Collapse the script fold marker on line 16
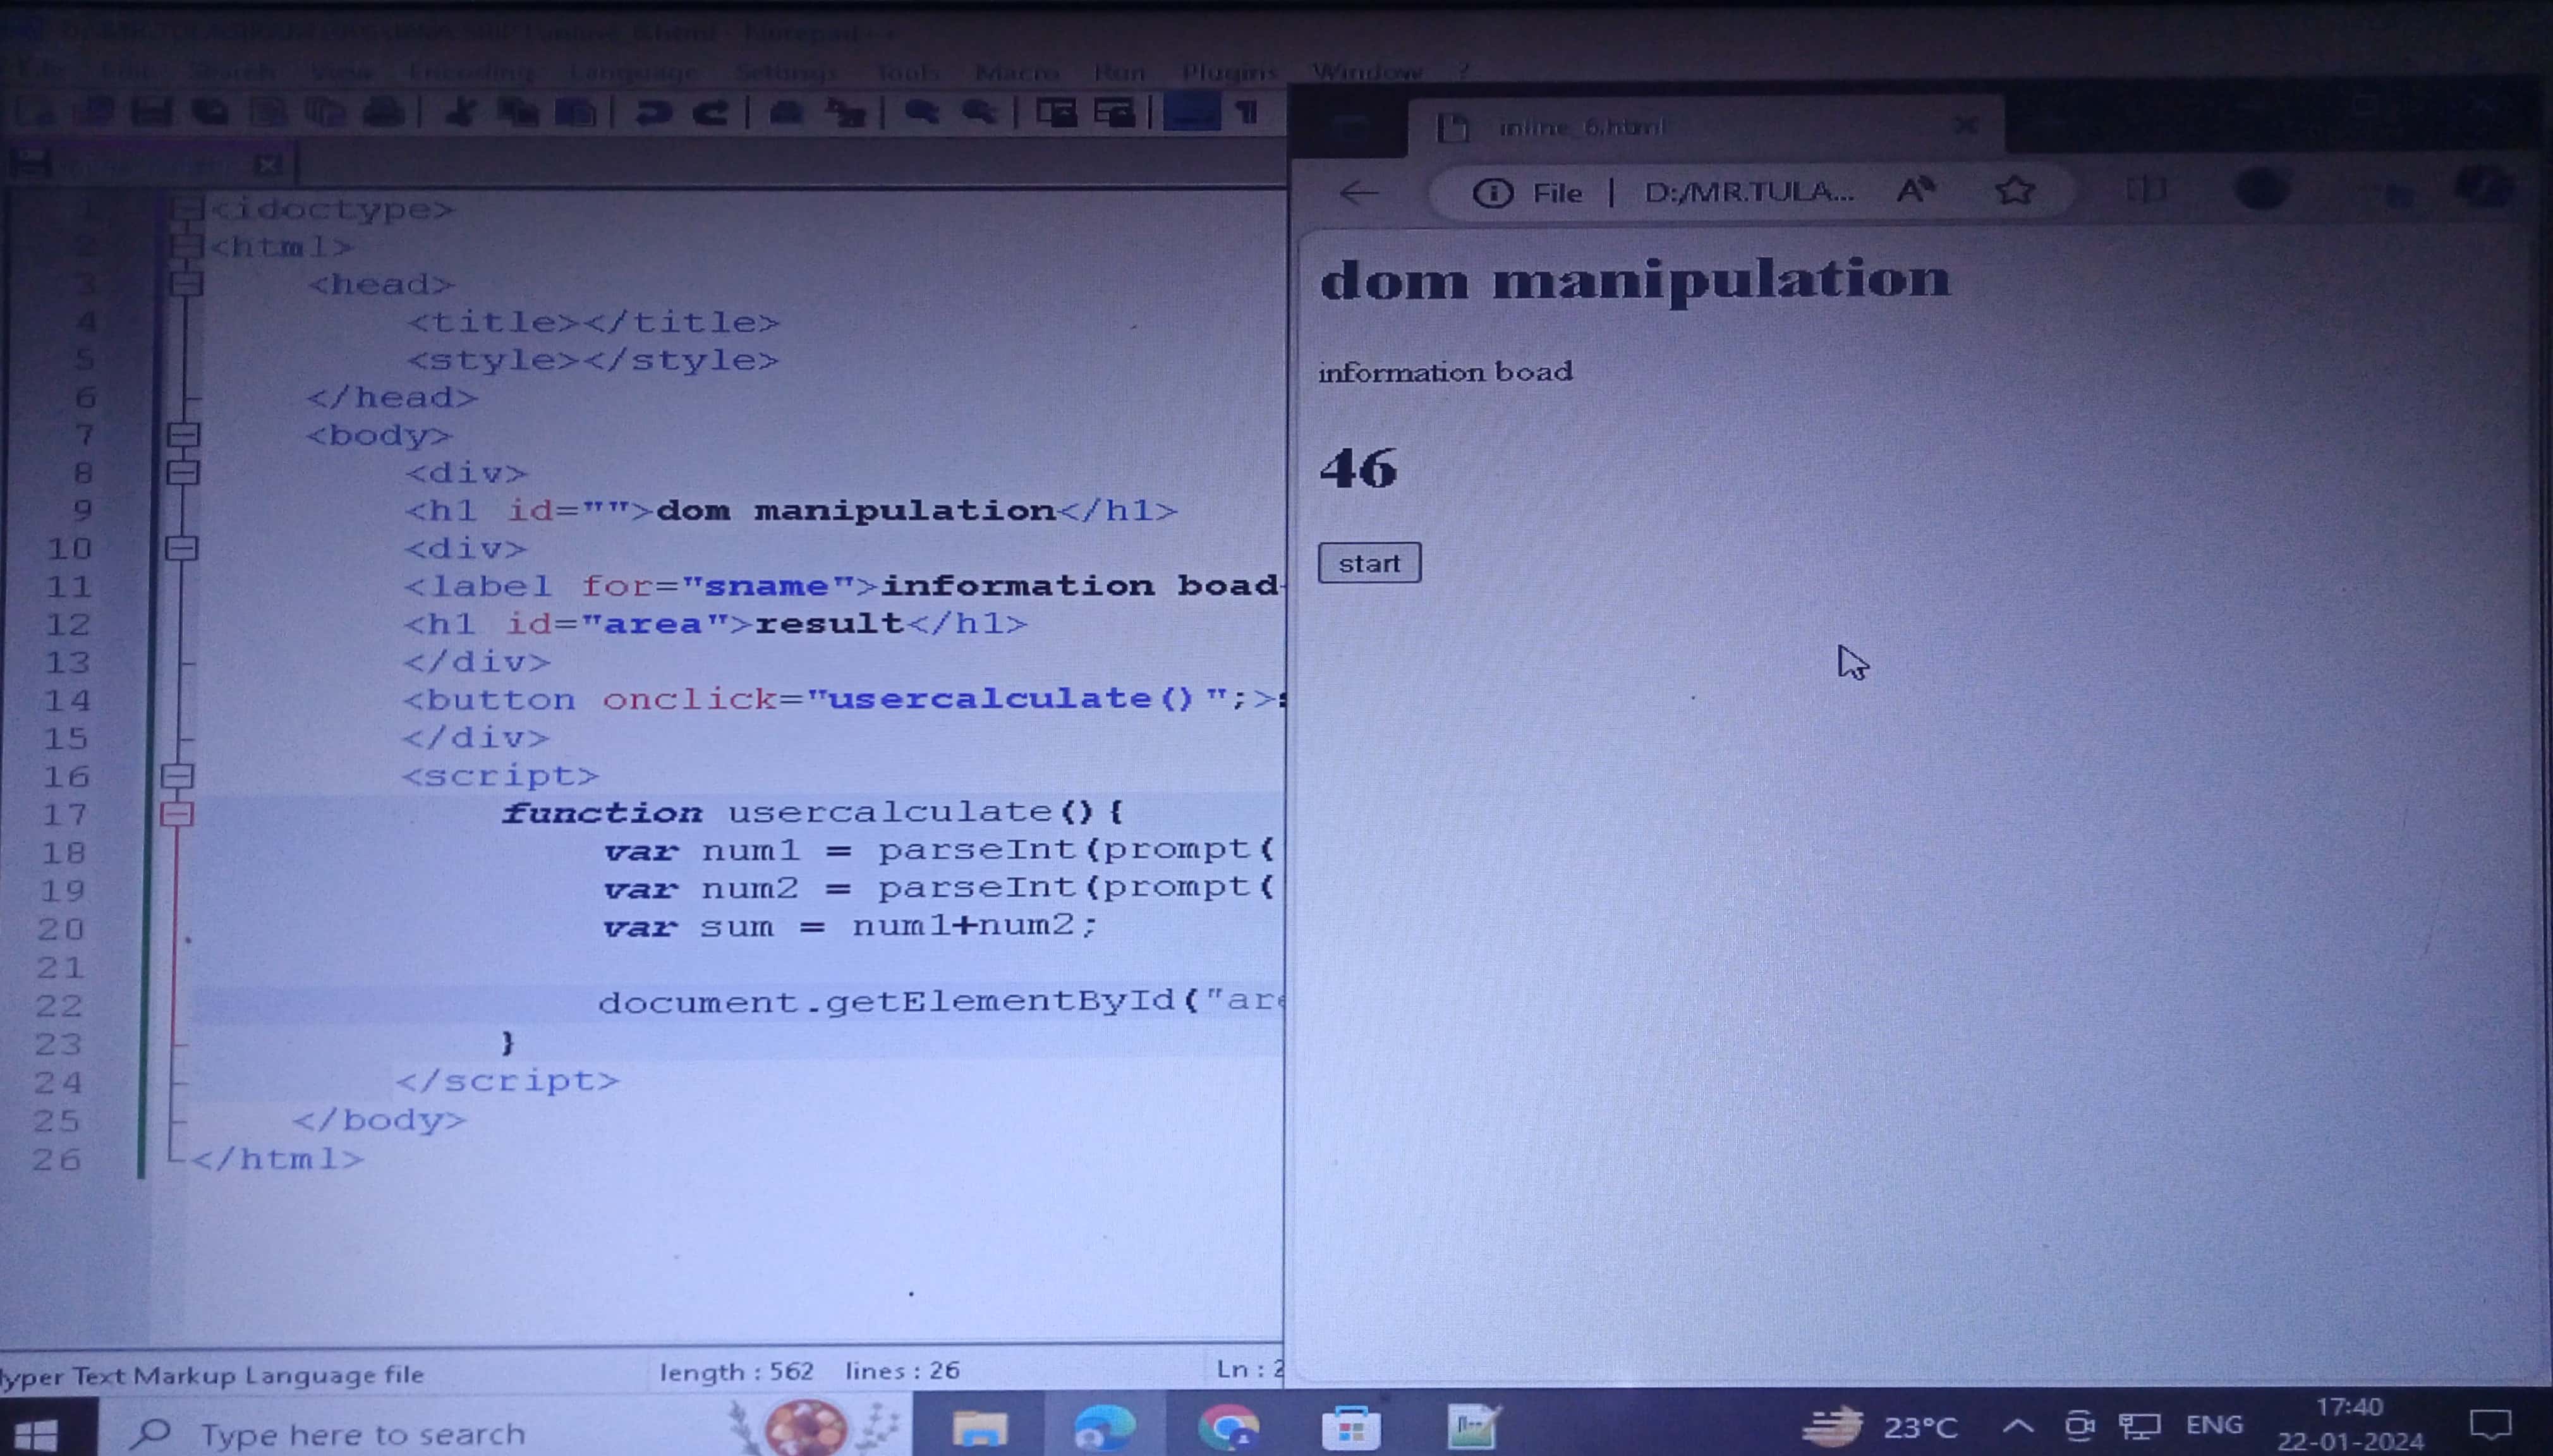This screenshot has height=1456, width=2553. click(x=178, y=775)
